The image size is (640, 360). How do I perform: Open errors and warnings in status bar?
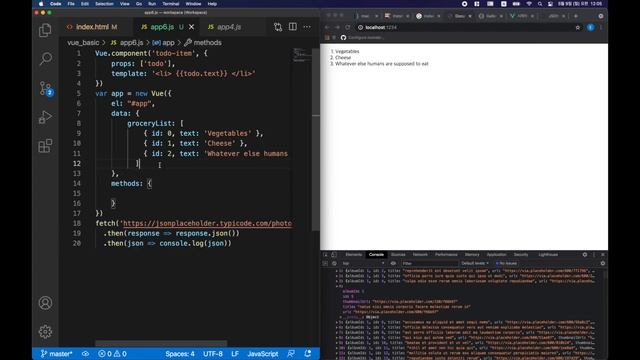[x=112, y=354]
